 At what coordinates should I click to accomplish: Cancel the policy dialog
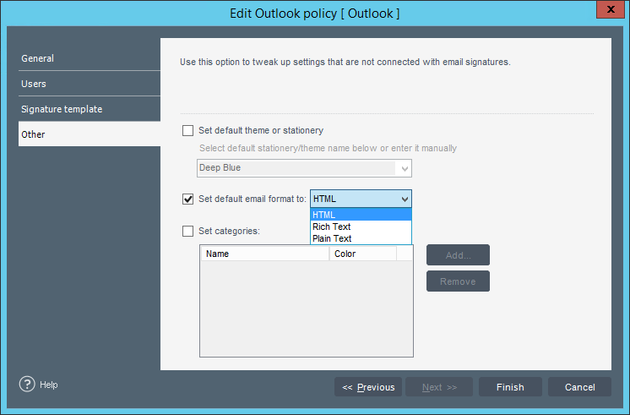tap(580, 387)
